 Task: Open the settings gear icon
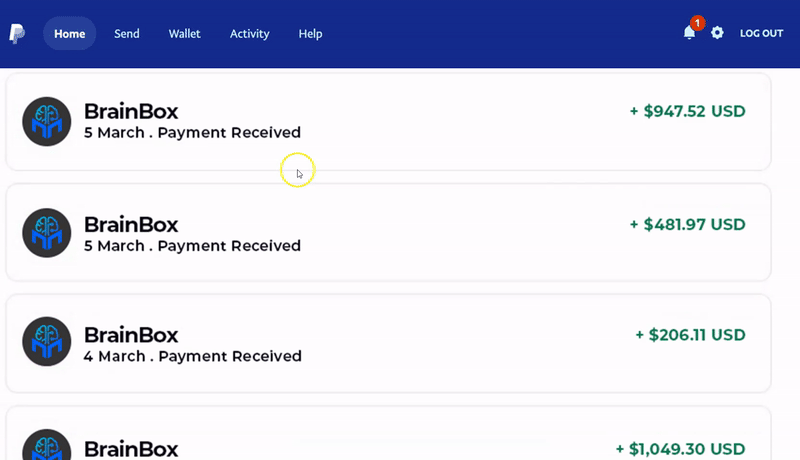717,33
